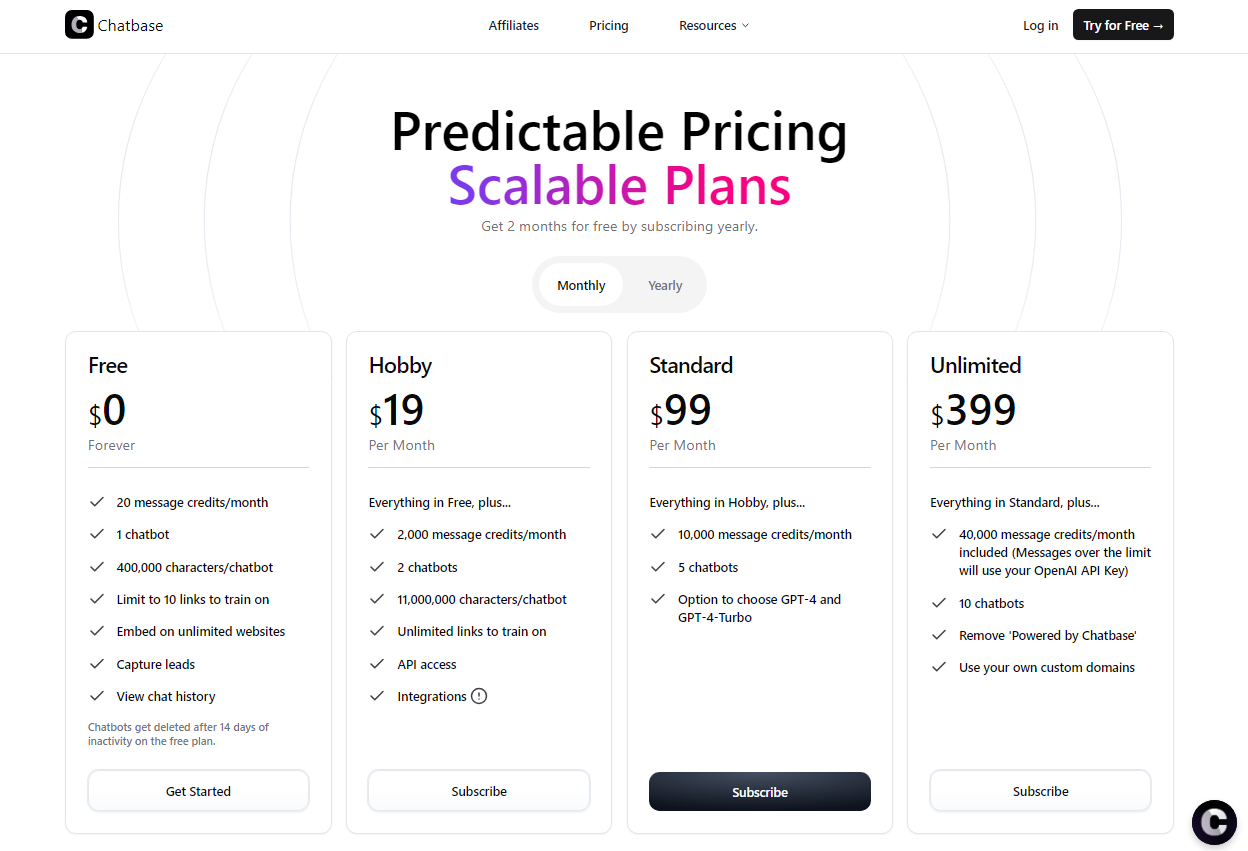The image size is (1248, 851).
Task: Subscribe to the Standard plan
Action: point(760,791)
